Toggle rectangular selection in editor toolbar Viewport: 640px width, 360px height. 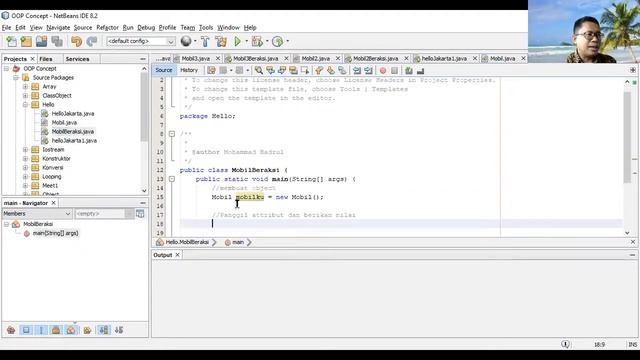[304, 70]
